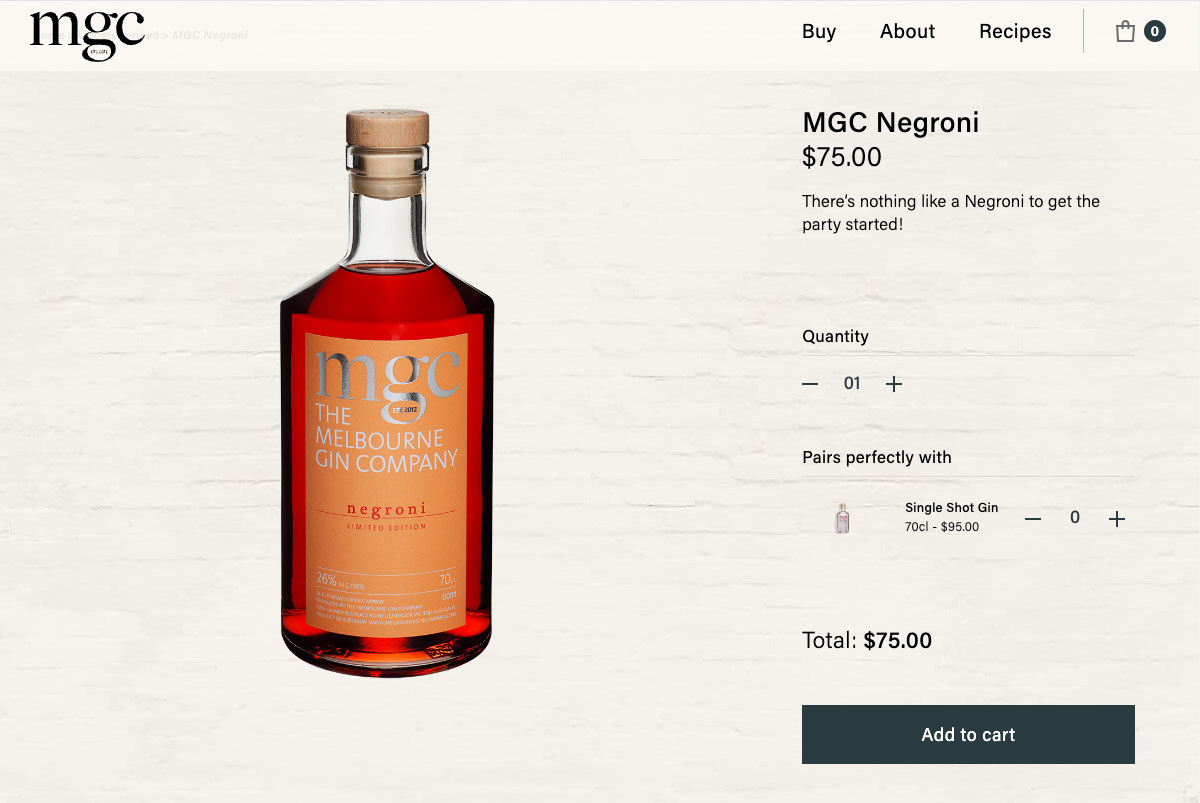The width and height of the screenshot is (1200, 803).
Task: Click the MGC Negroni product title heading
Action: (x=890, y=123)
